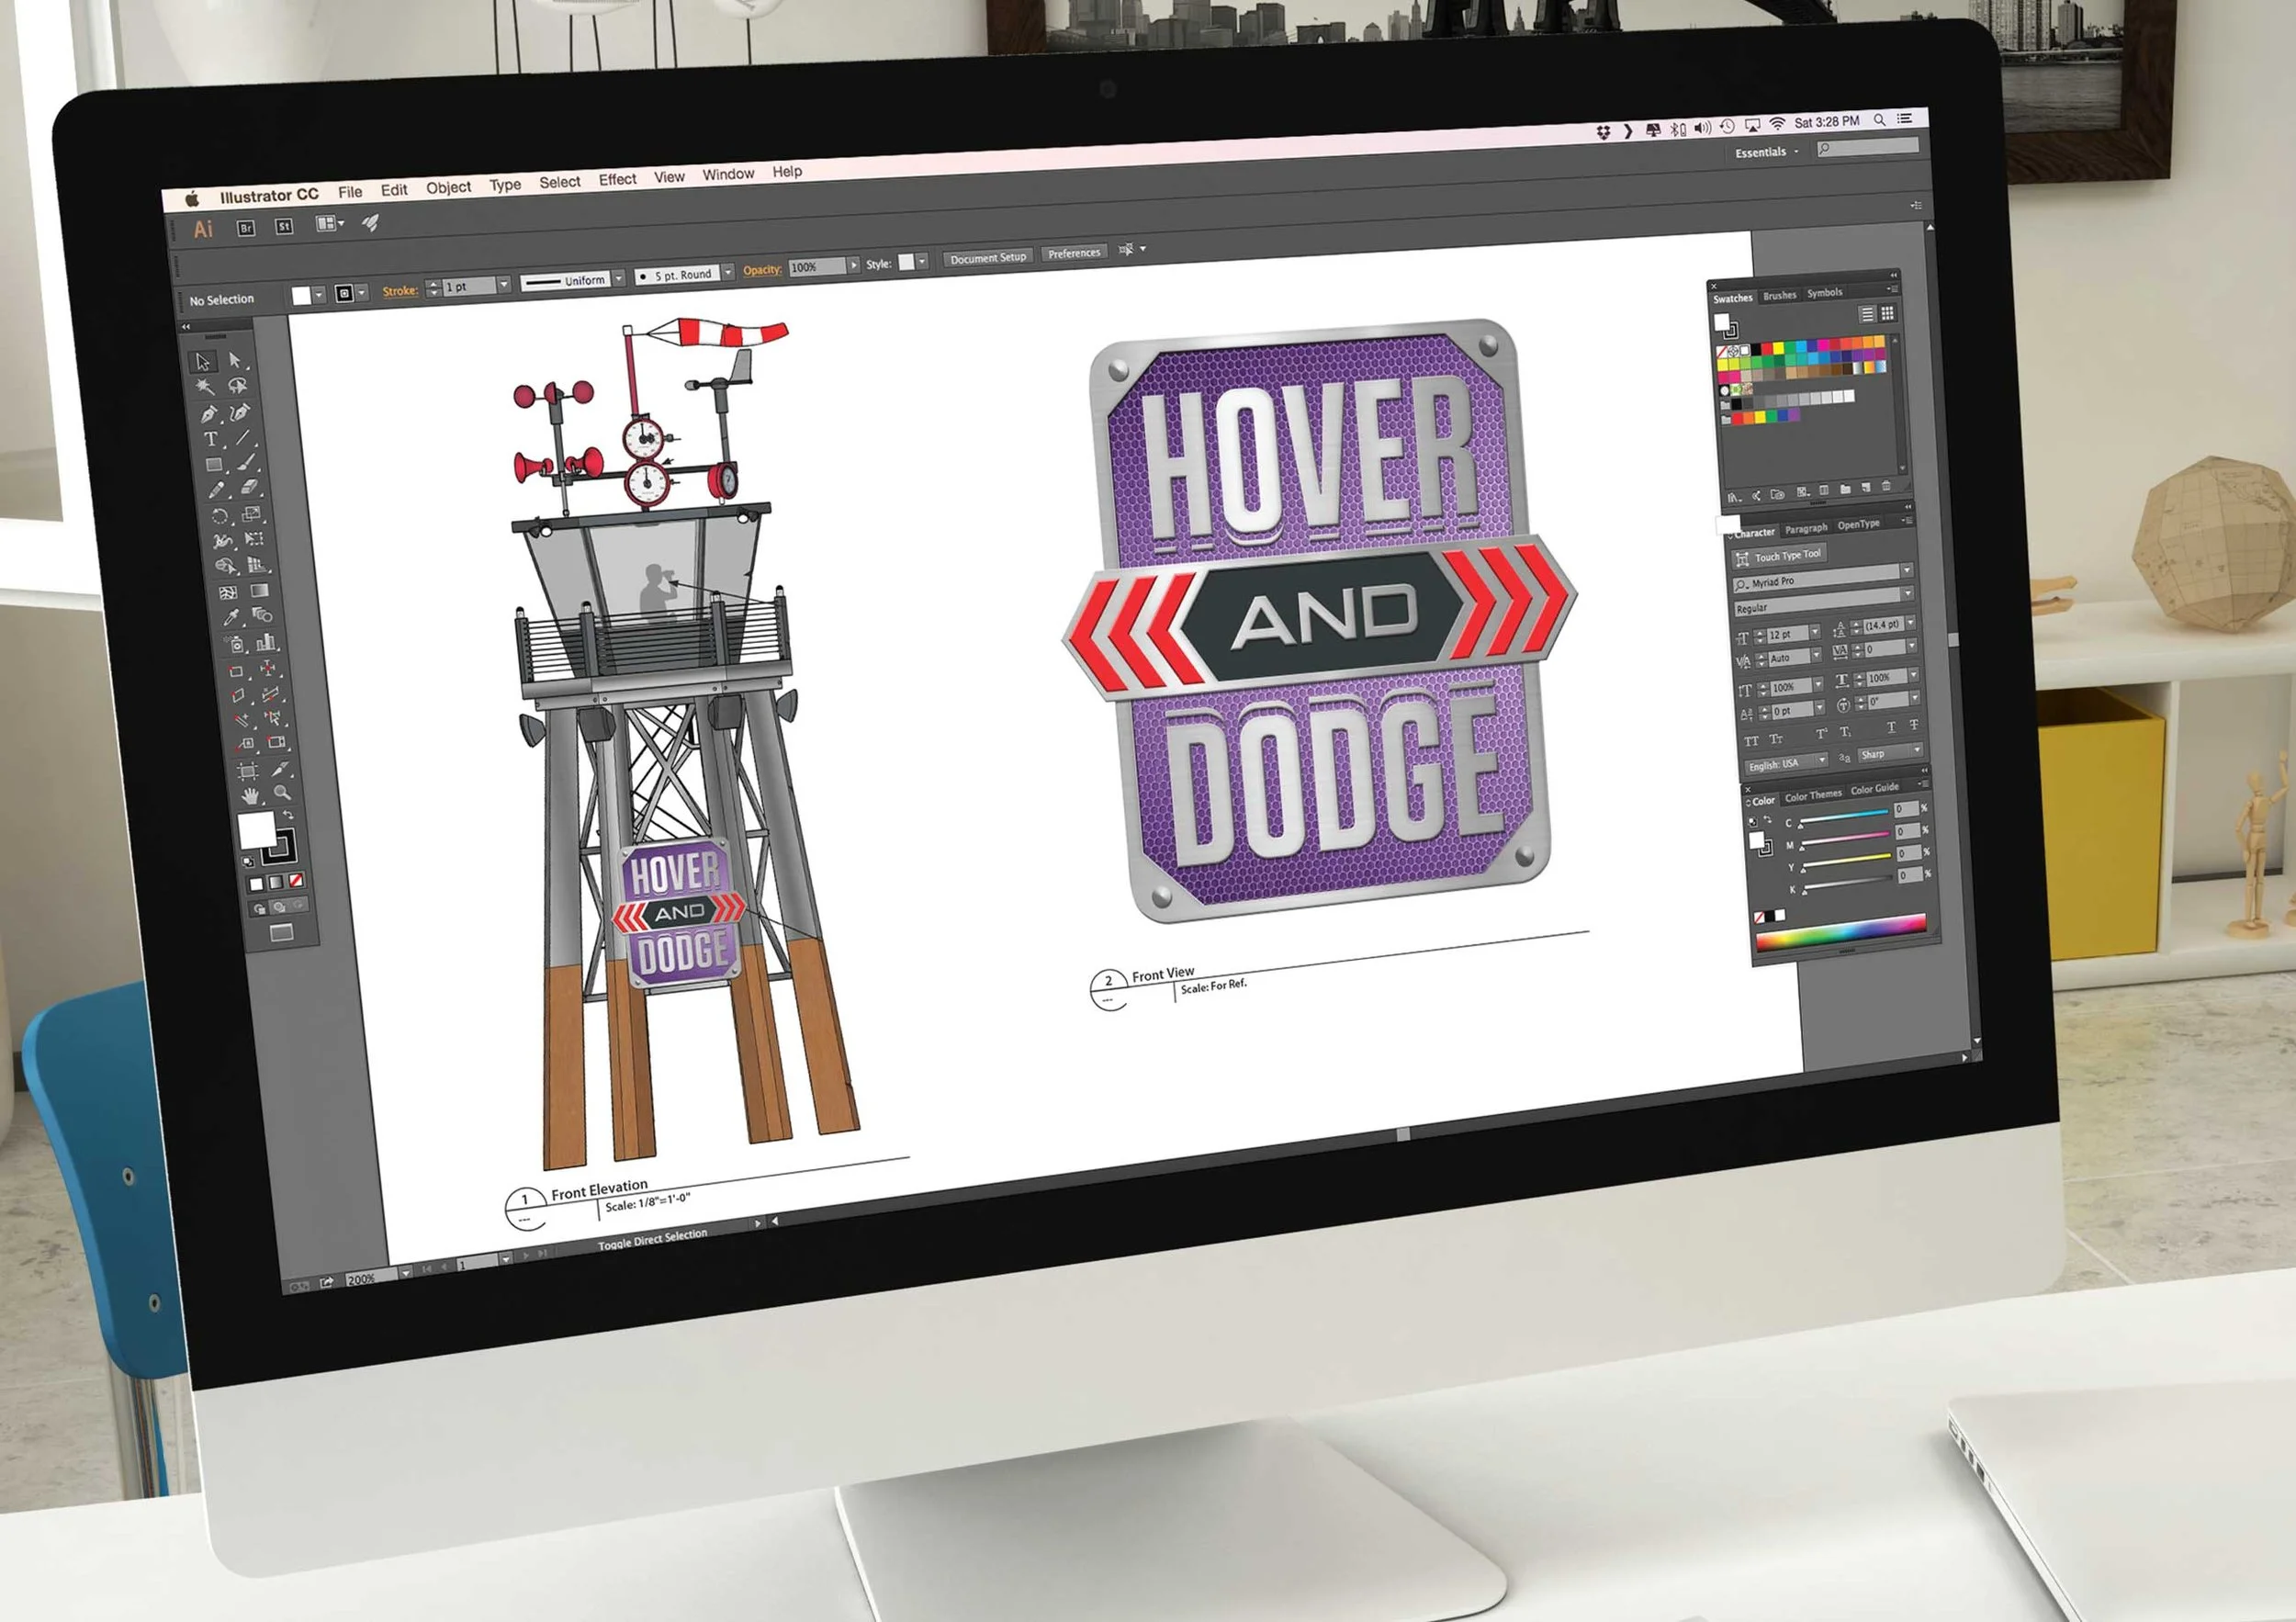Select the Magic Wand tool
The width and height of the screenshot is (2296, 1622).
205,387
